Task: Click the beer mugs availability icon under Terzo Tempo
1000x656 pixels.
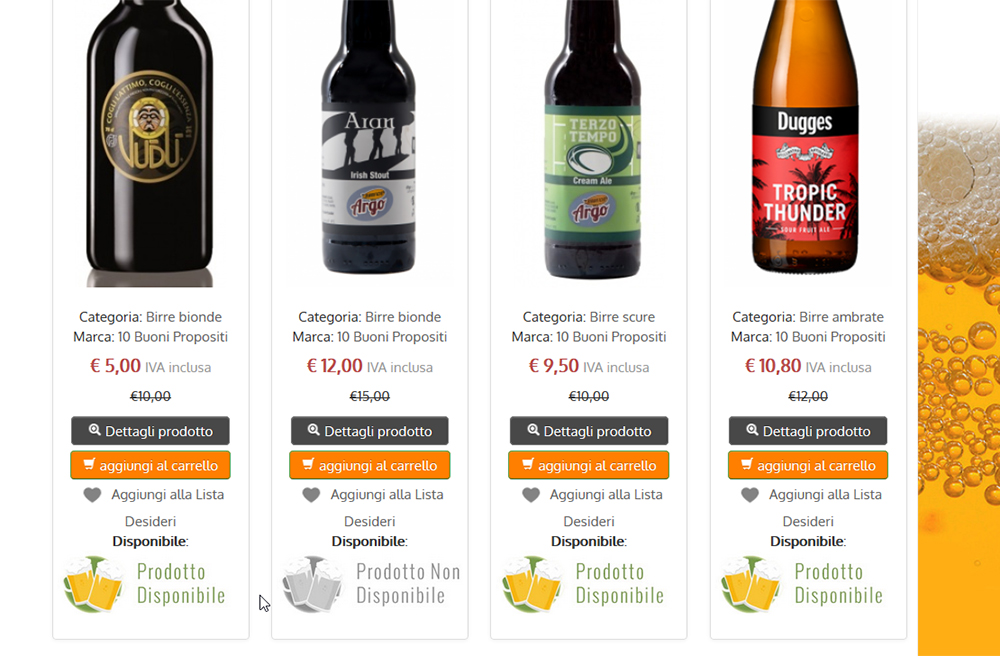Action: pos(533,584)
